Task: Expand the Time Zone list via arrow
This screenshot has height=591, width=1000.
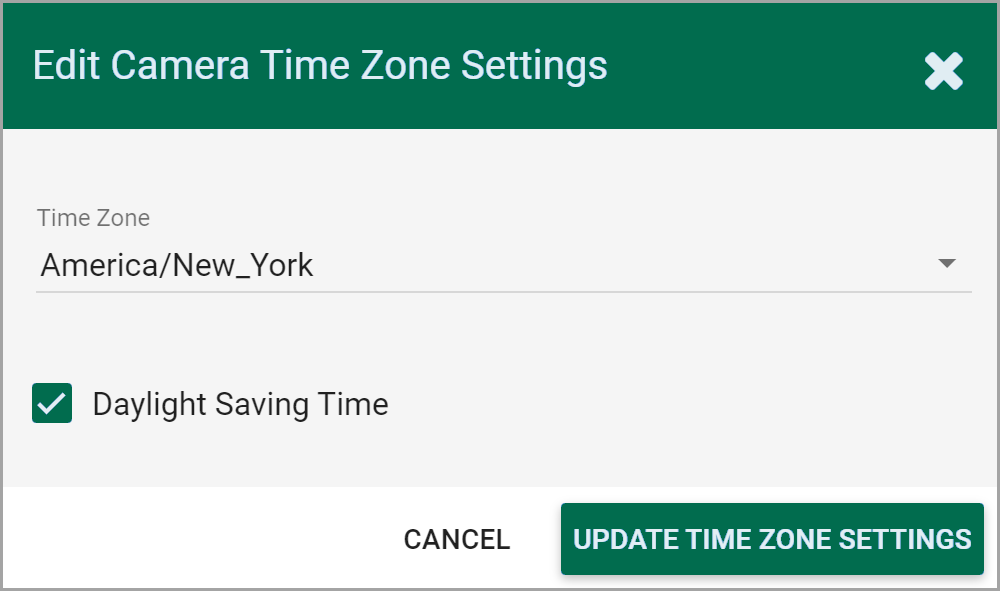Action: point(947,264)
